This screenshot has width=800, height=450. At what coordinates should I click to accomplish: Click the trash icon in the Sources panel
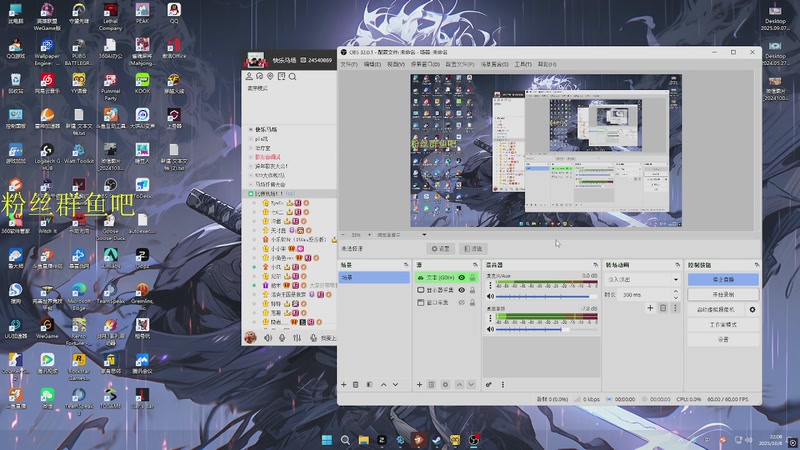click(431, 385)
